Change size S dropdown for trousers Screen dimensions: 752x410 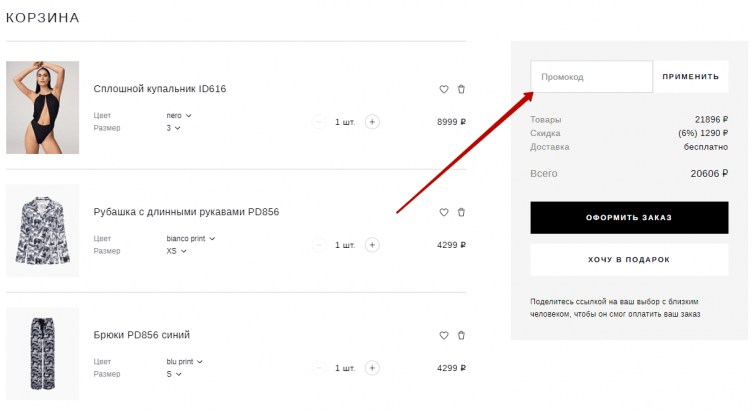[x=174, y=374]
